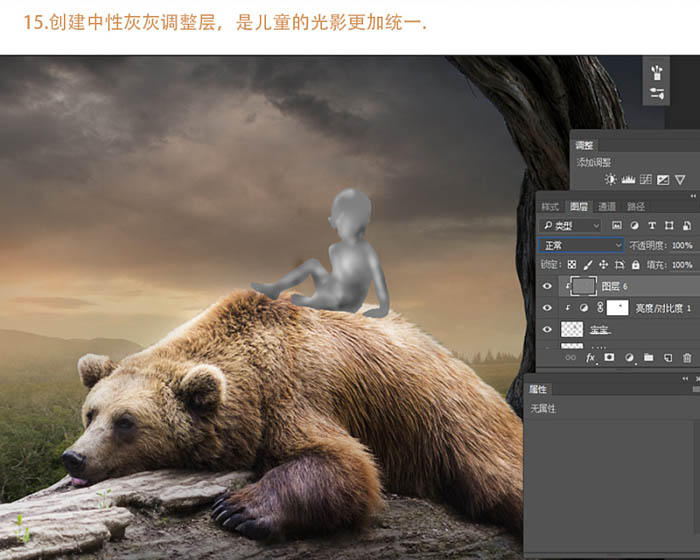Switch to the 路径 tab

pos(636,206)
